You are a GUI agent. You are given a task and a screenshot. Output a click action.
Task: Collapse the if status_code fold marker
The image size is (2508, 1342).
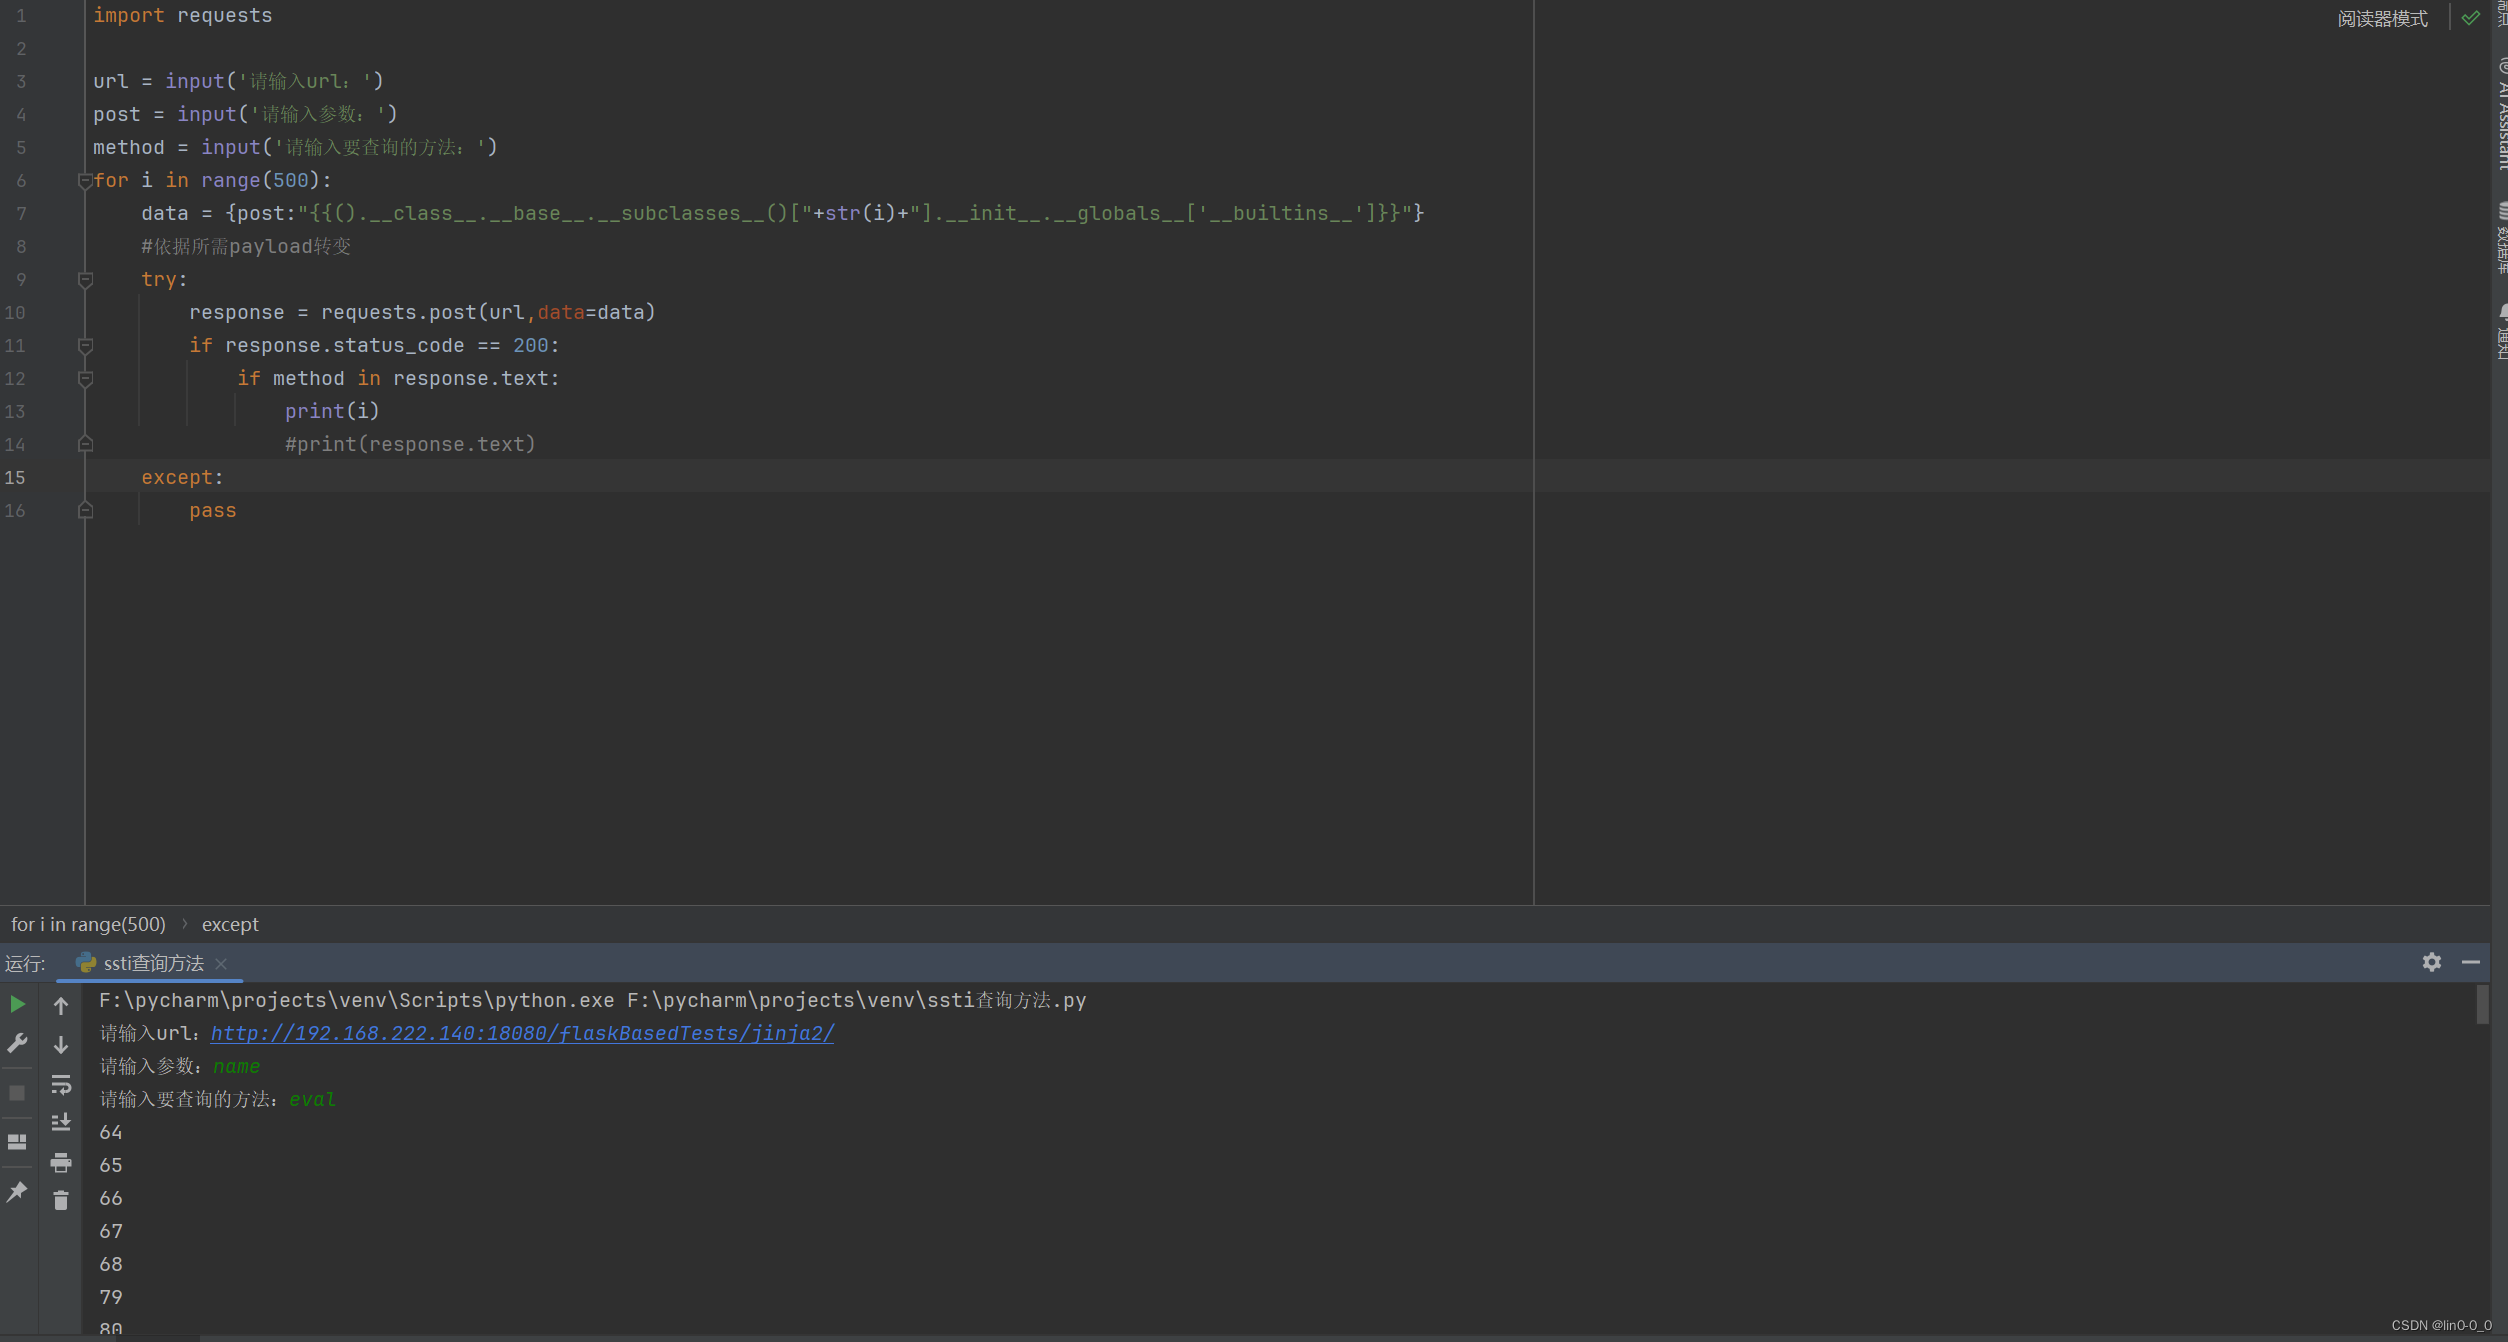coord(85,346)
